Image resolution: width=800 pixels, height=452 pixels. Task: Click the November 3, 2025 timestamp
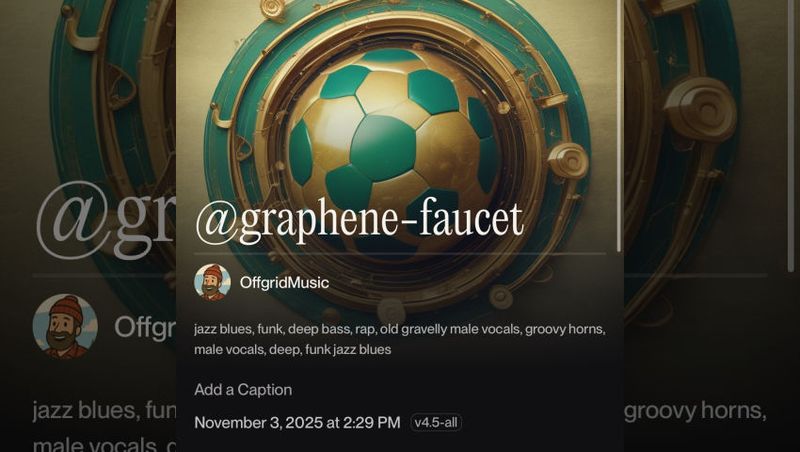[x=297, y=422]
